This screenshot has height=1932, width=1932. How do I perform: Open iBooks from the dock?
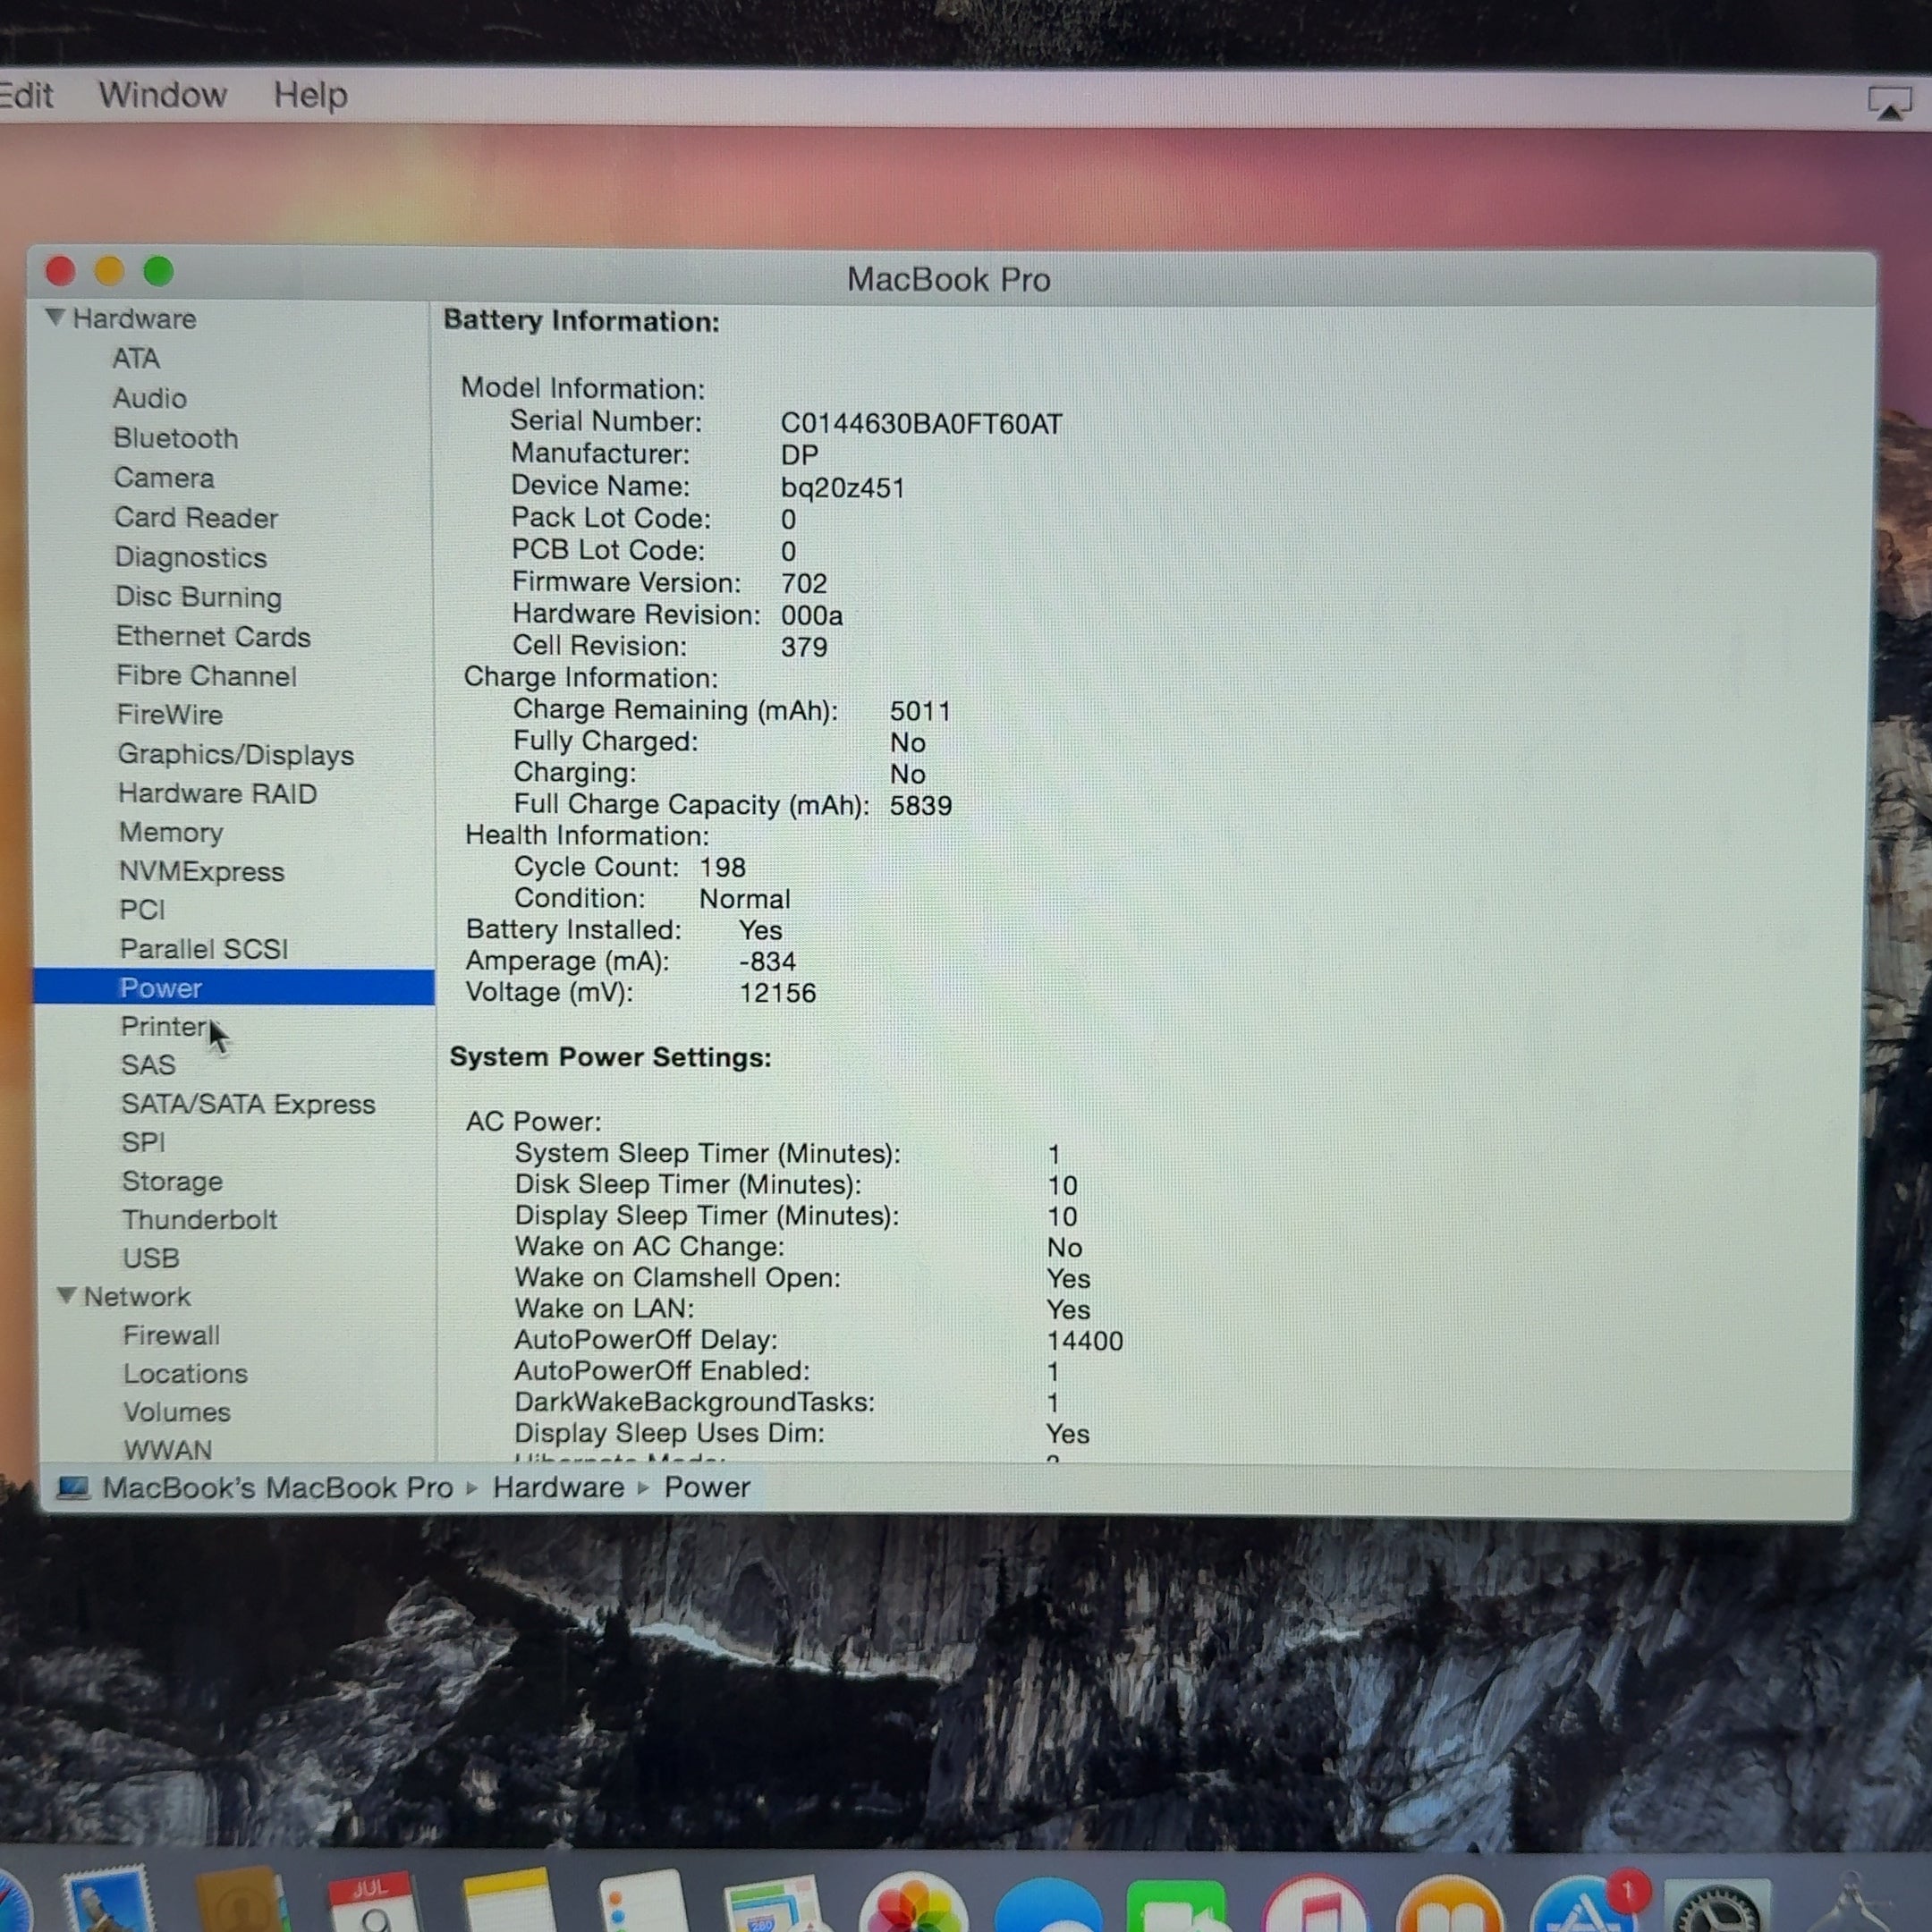pyautogui.click(x=1449, y=1904)
